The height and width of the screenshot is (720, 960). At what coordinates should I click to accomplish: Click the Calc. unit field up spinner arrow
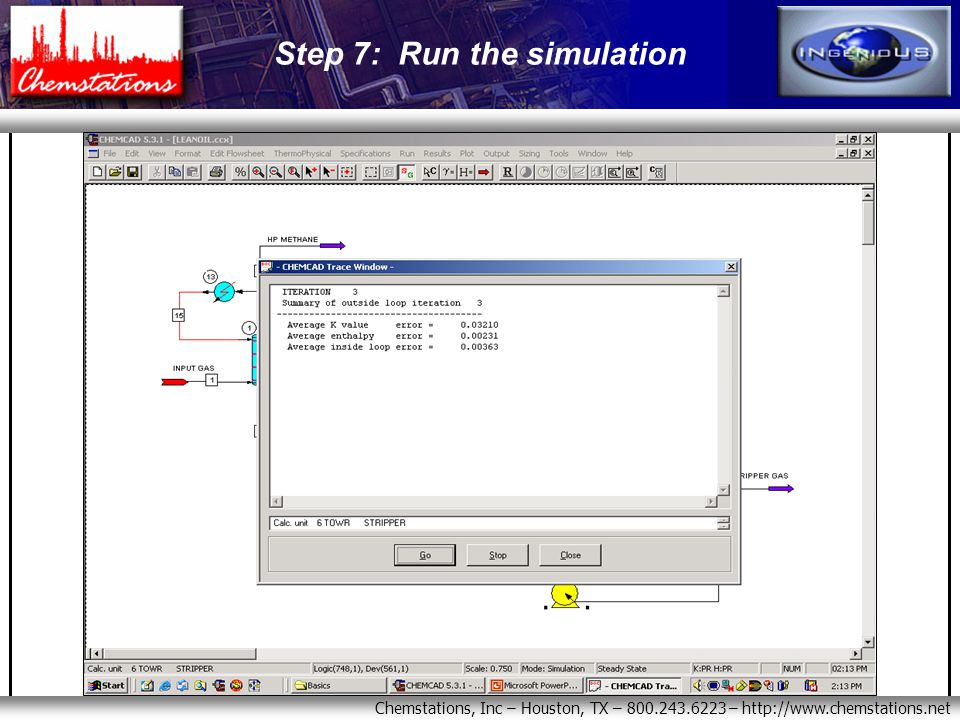tap(723, 520)
